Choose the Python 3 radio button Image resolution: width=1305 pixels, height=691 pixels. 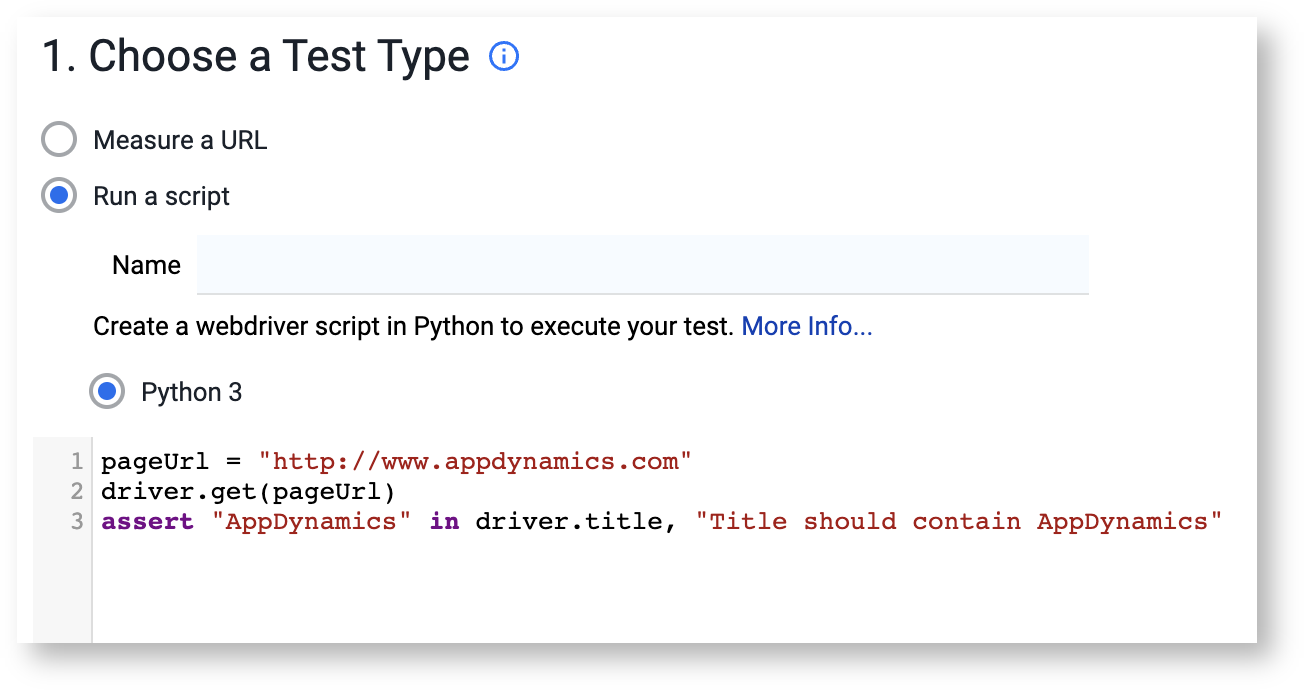point(107,392)
